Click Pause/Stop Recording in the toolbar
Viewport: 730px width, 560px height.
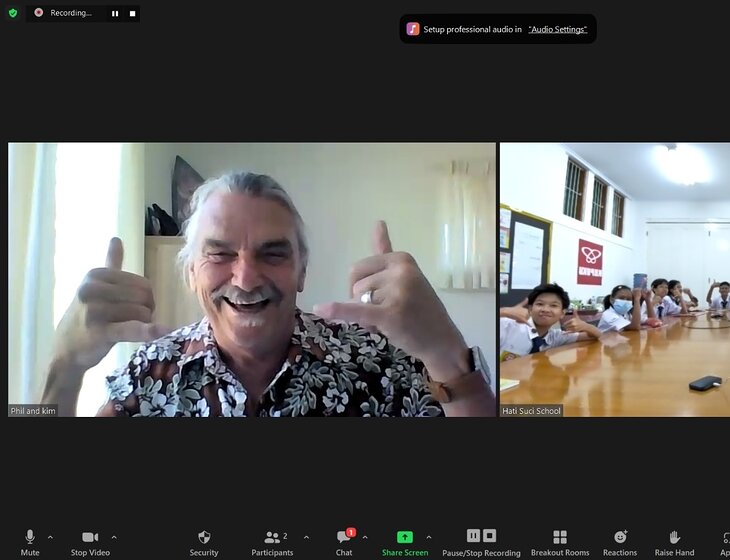click(x=481, y=542)
